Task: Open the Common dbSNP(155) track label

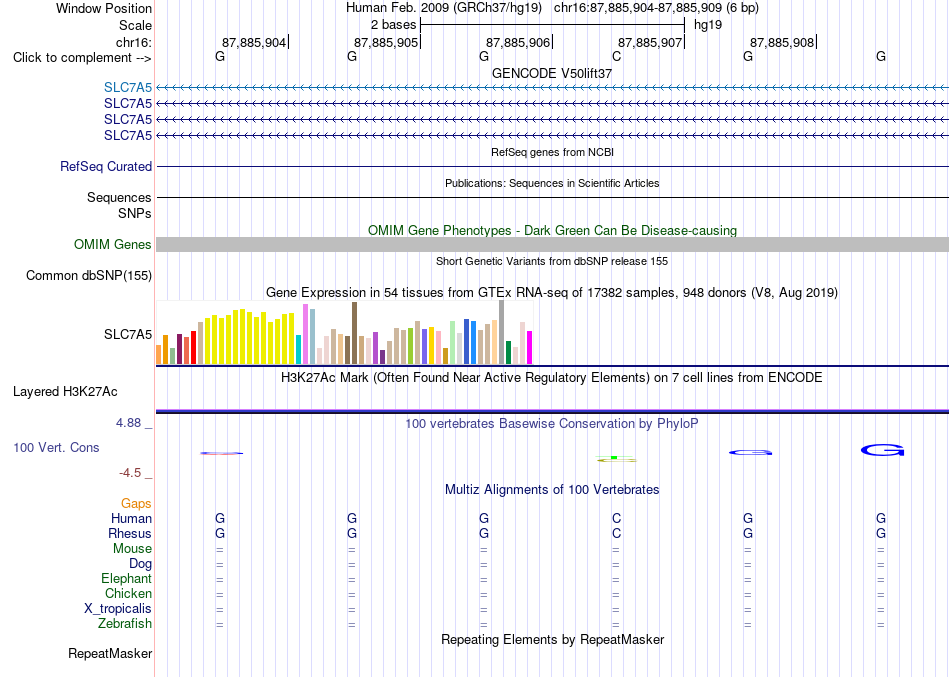Action: click(x=89, y=275)
